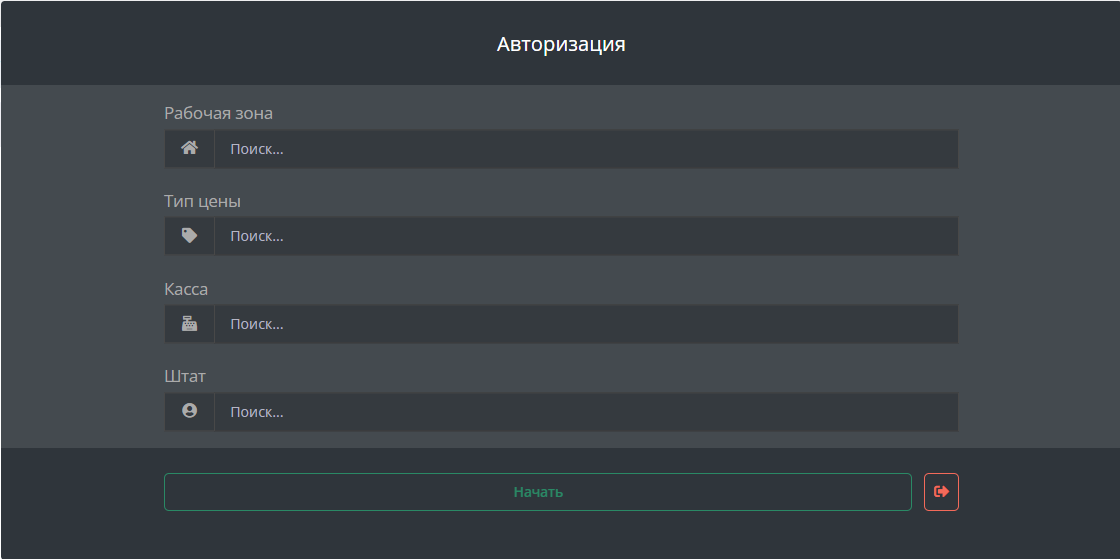Image resolution: width=1120 pixels, height=559 pixels.
Task: Focus the Поиск... placeholder under Касса
Action: [x=256, y=324]
